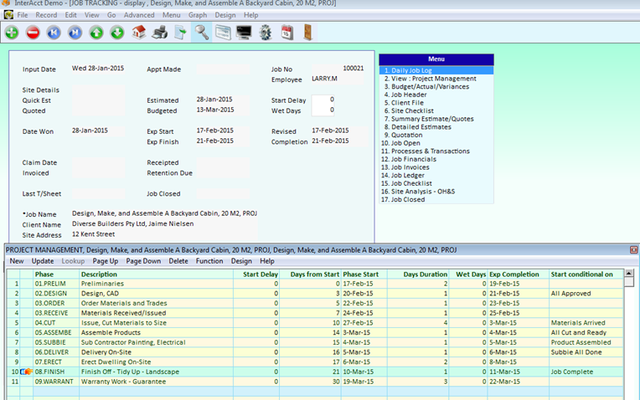Click the document export arrow icon

(x=180, y=32)
